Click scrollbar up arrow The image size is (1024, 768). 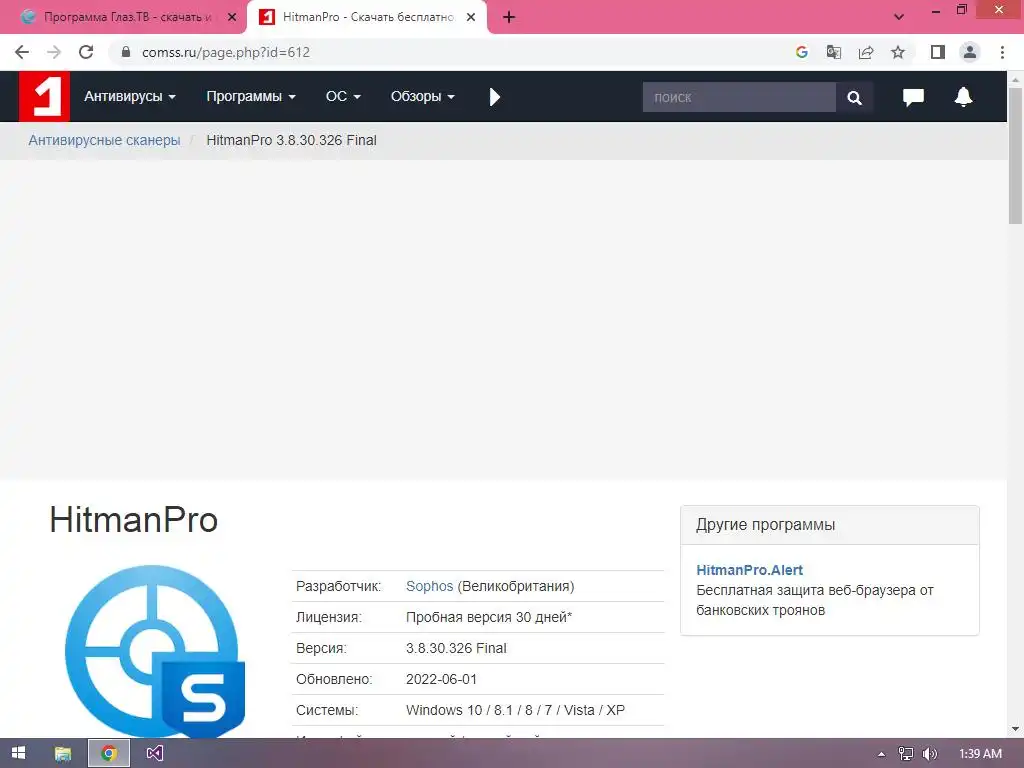click(x=1016, y=80)
